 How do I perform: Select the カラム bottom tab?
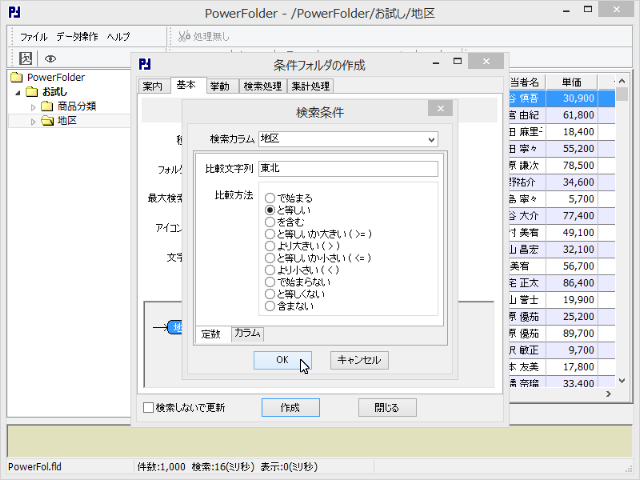tap(247, 333)
